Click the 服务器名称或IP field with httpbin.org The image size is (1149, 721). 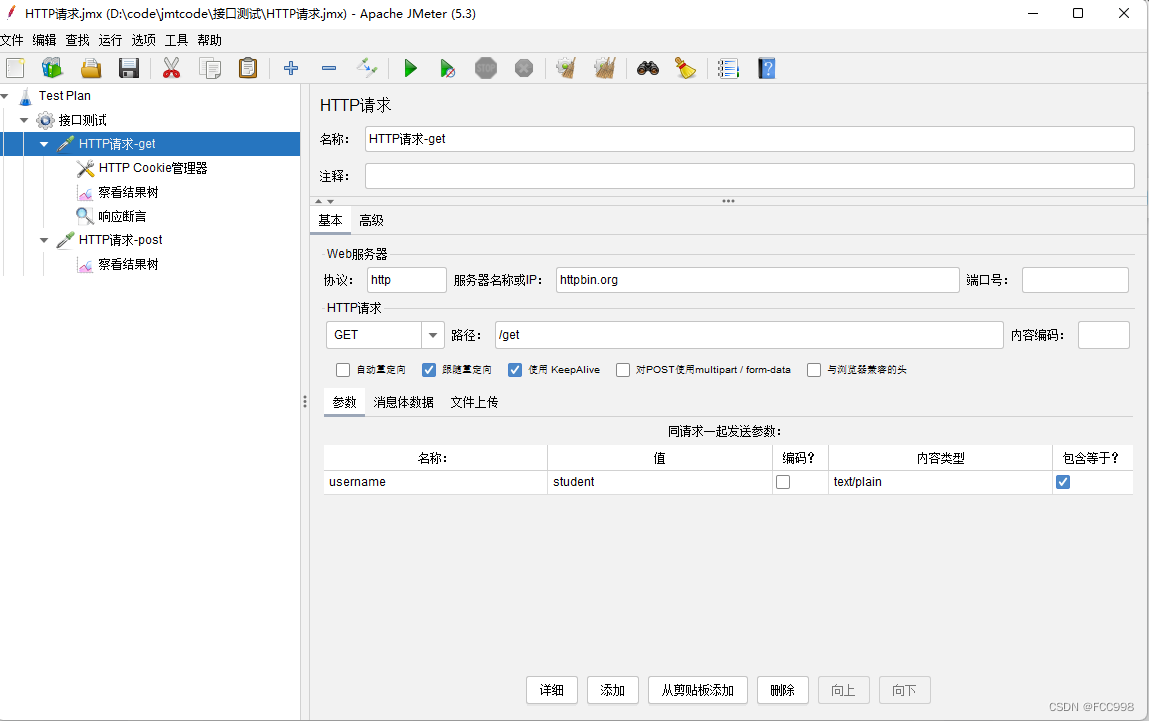[758, 280]
